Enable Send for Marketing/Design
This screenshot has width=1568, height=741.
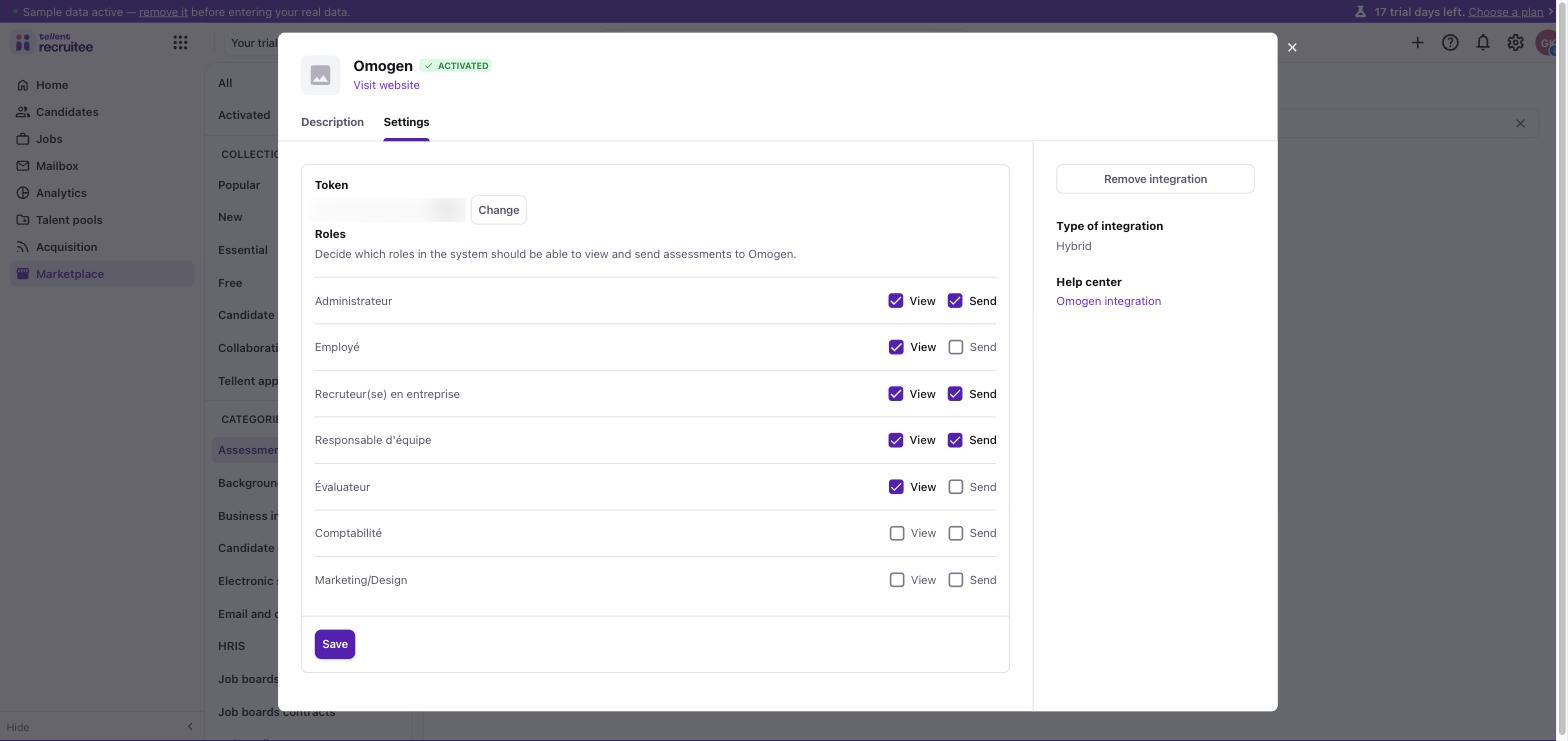pyautogui.click(x=955, y=580)
